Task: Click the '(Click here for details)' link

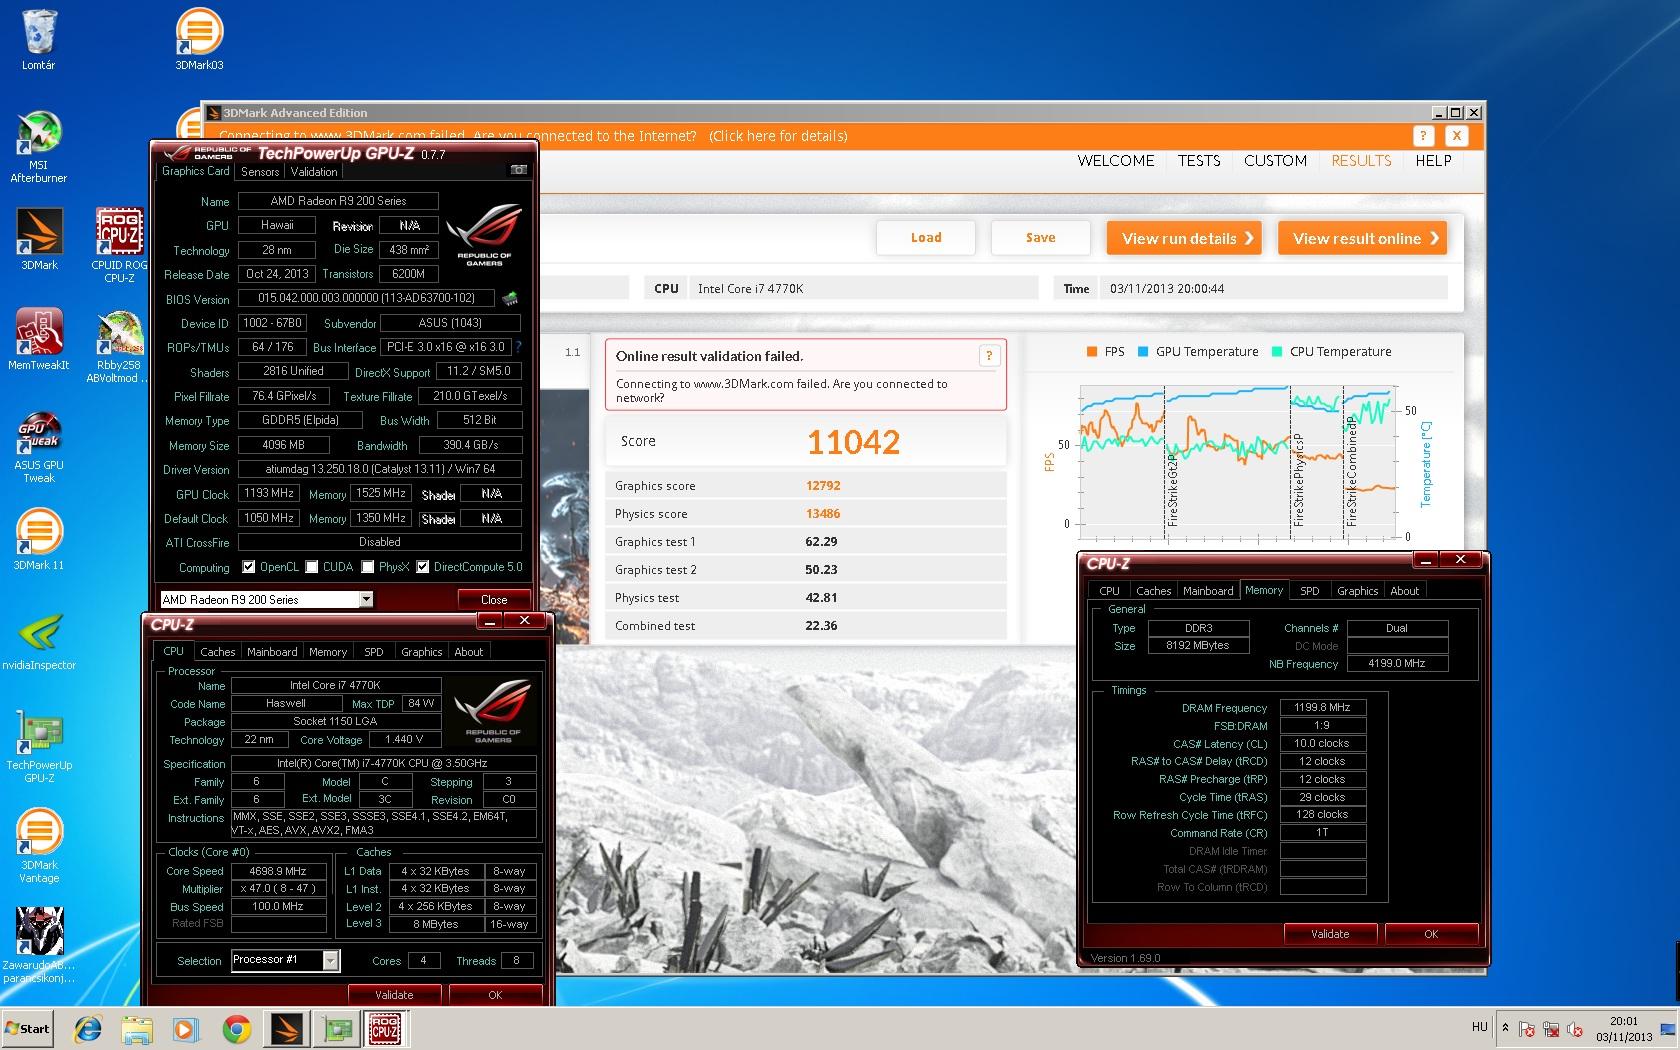Action: coord(778,136)
